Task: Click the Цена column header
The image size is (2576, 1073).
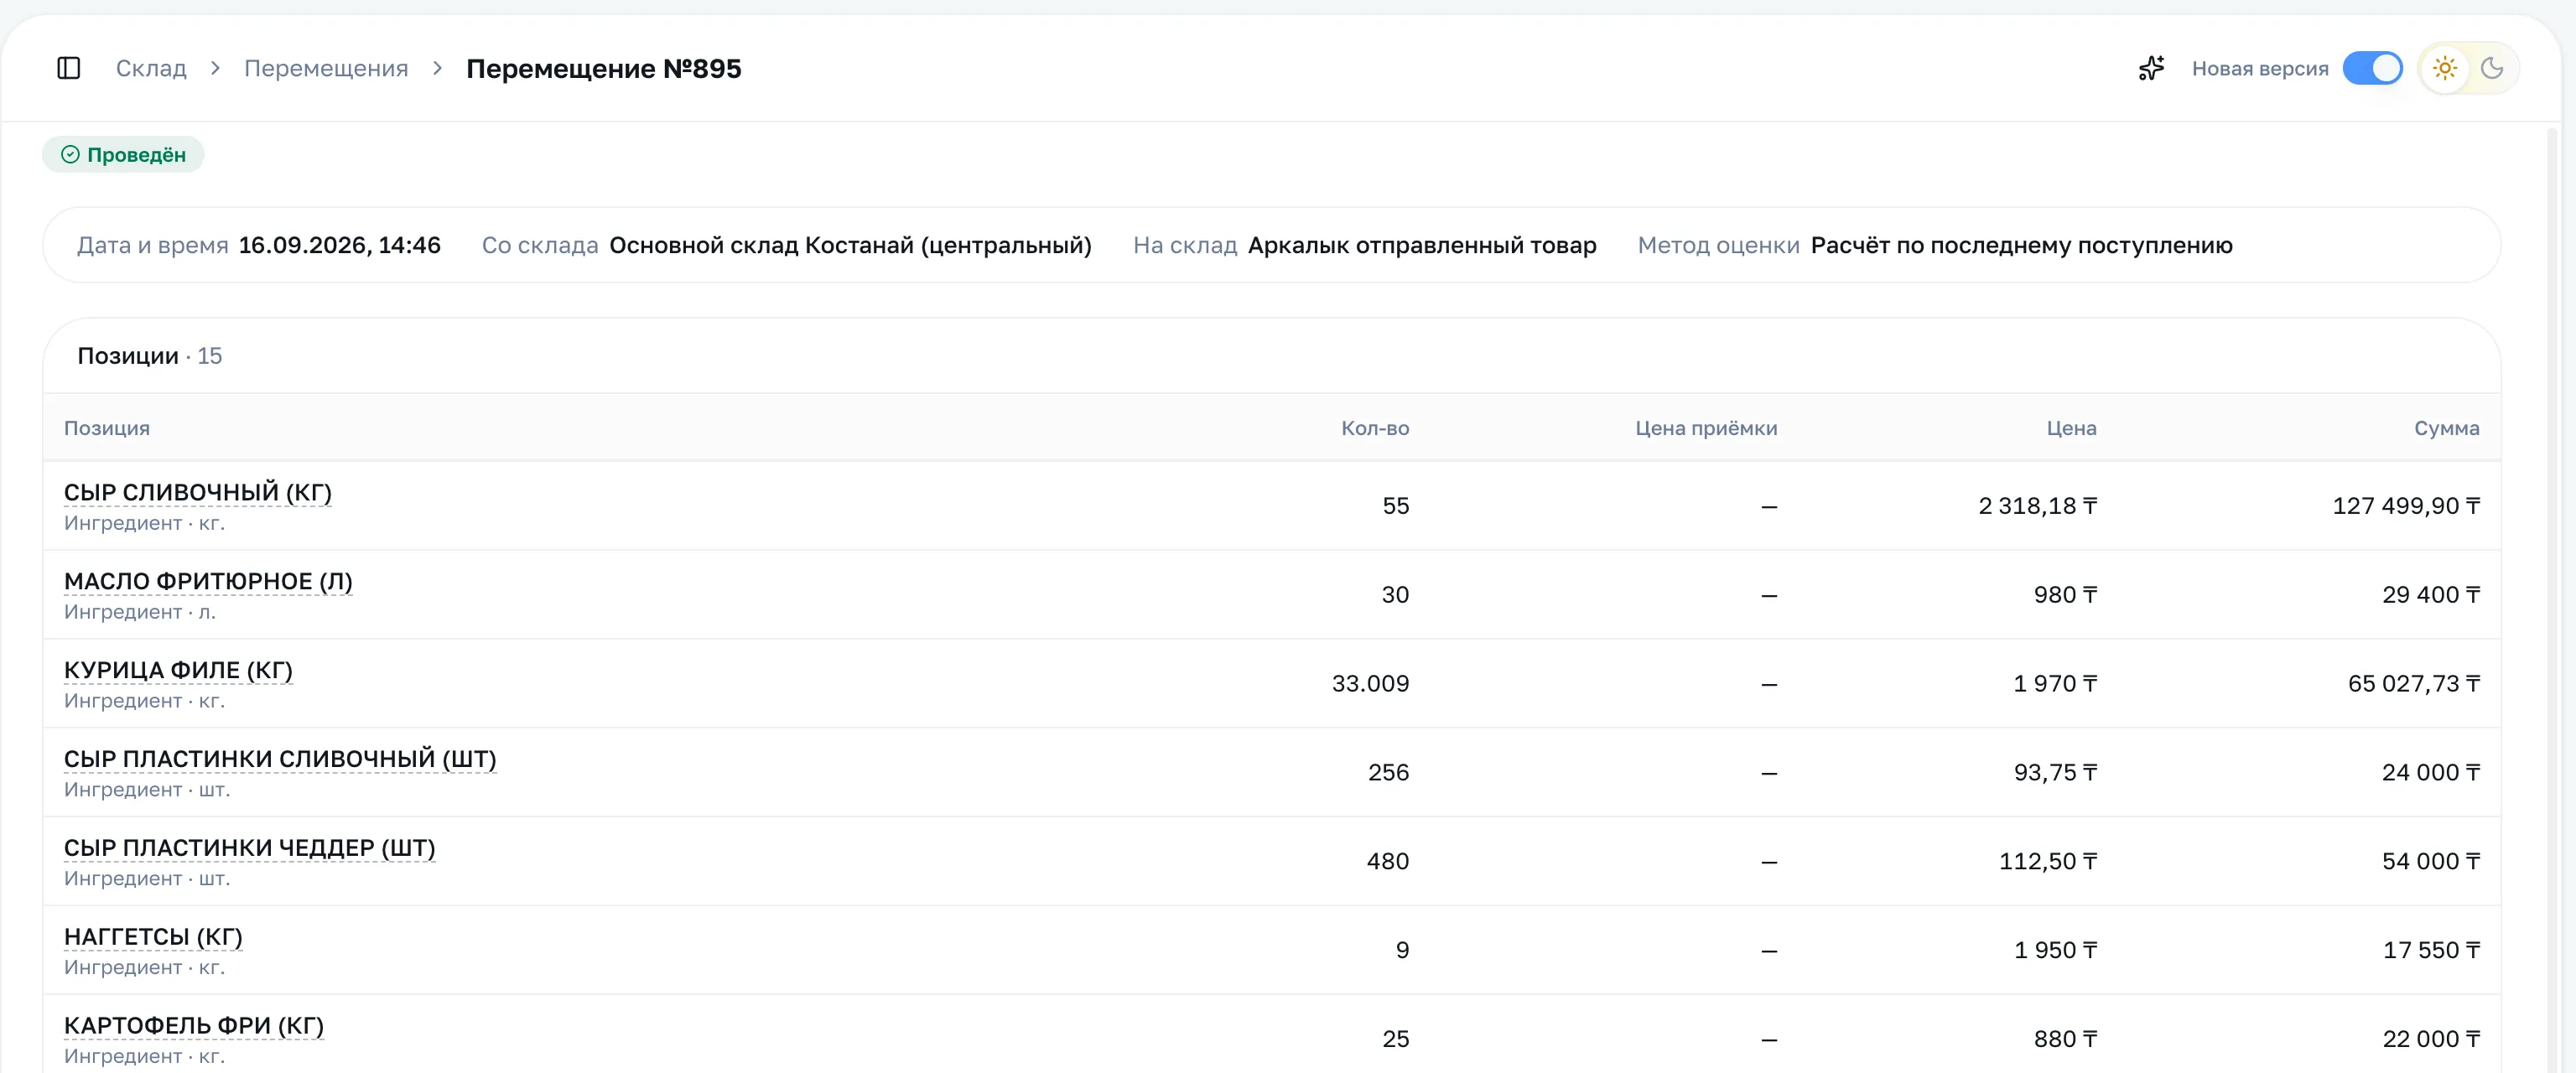Action: click(2071, 428)
